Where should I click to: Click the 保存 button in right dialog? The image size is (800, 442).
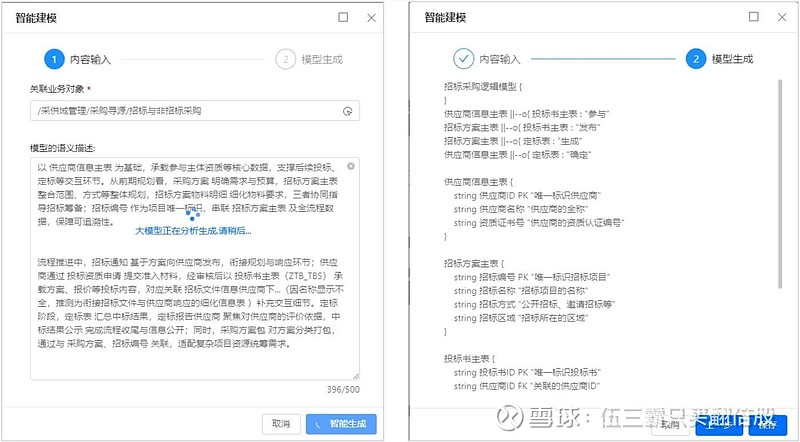pos(768,424)
